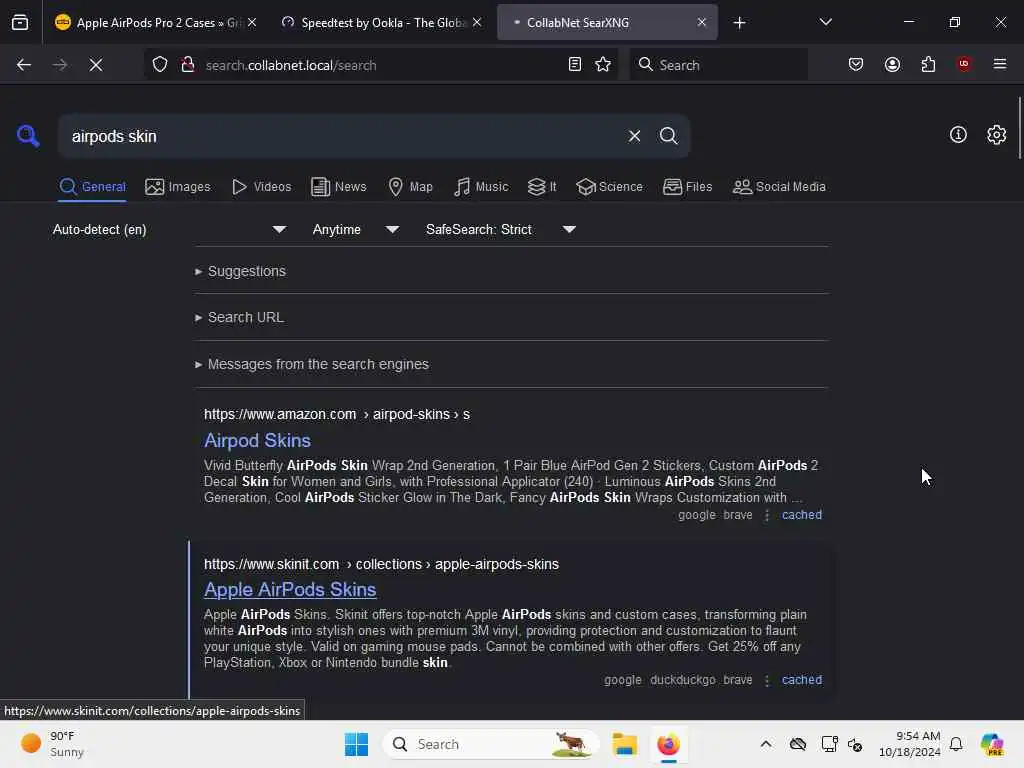Click the page vertical scrollbar

click(1019, 128)
